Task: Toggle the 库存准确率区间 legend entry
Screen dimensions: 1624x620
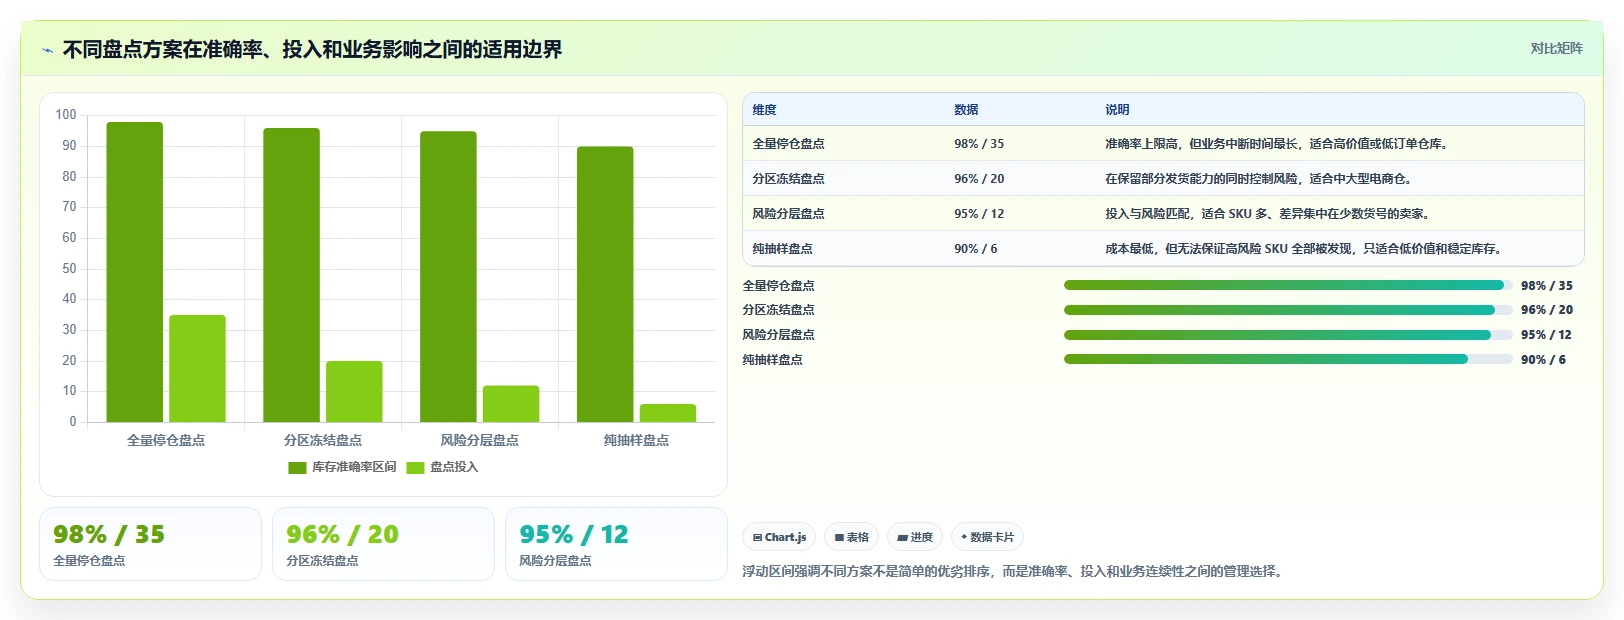Action: pos(342,467)
